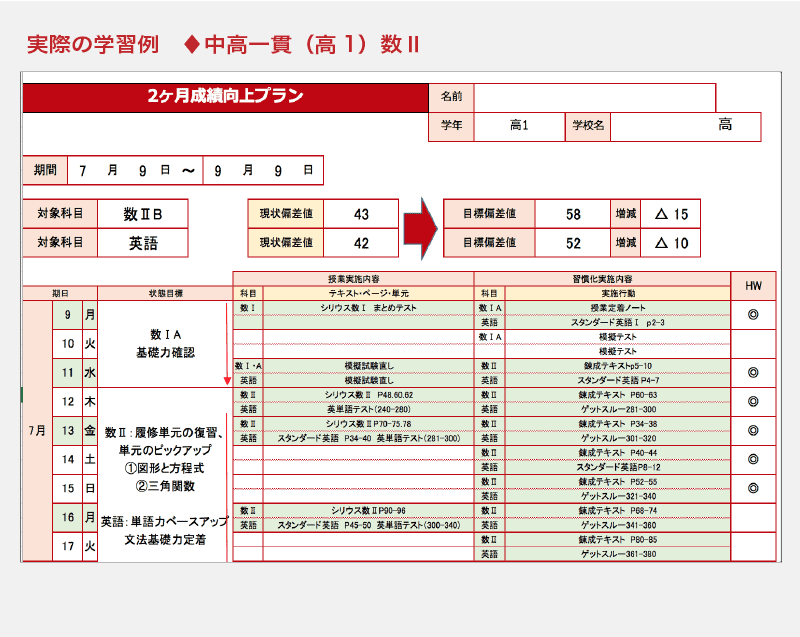
Task: Select 錬成テキストp5-10 action cell
Action: click(618, 366)
